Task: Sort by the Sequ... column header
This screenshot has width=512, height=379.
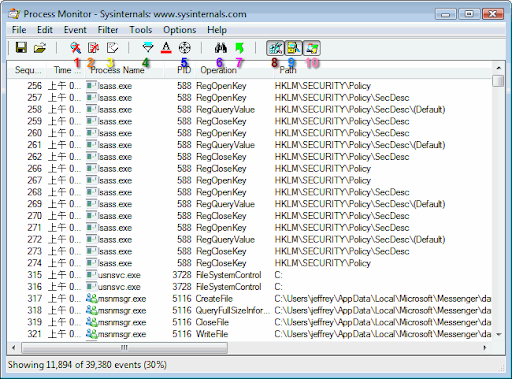Action: [27, 70]
